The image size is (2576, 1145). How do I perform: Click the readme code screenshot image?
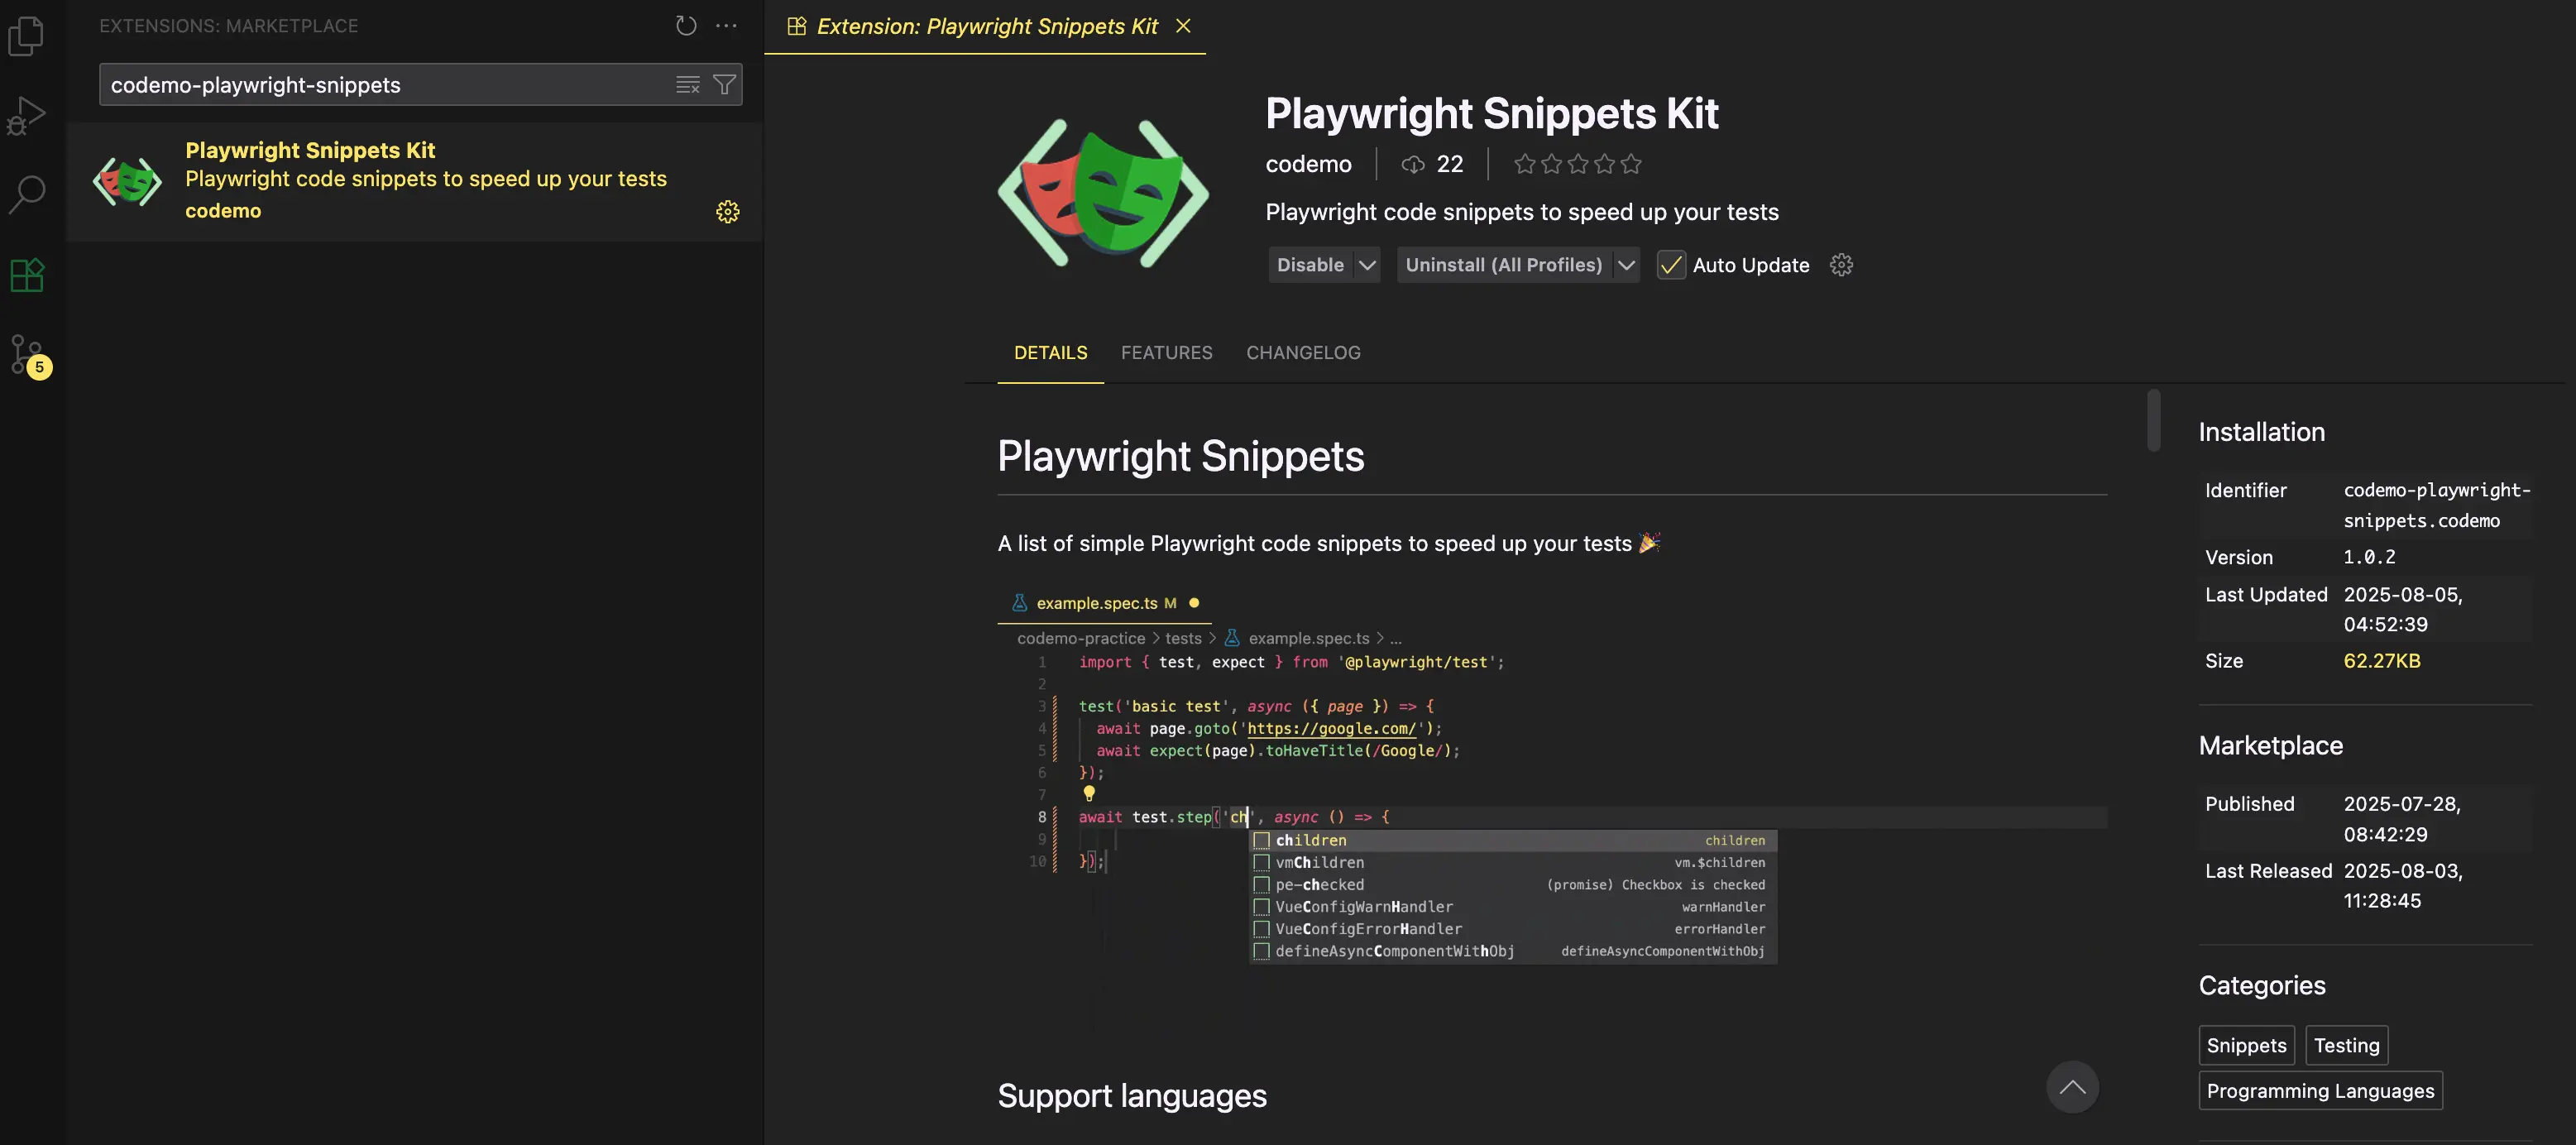coord(1552,810)
